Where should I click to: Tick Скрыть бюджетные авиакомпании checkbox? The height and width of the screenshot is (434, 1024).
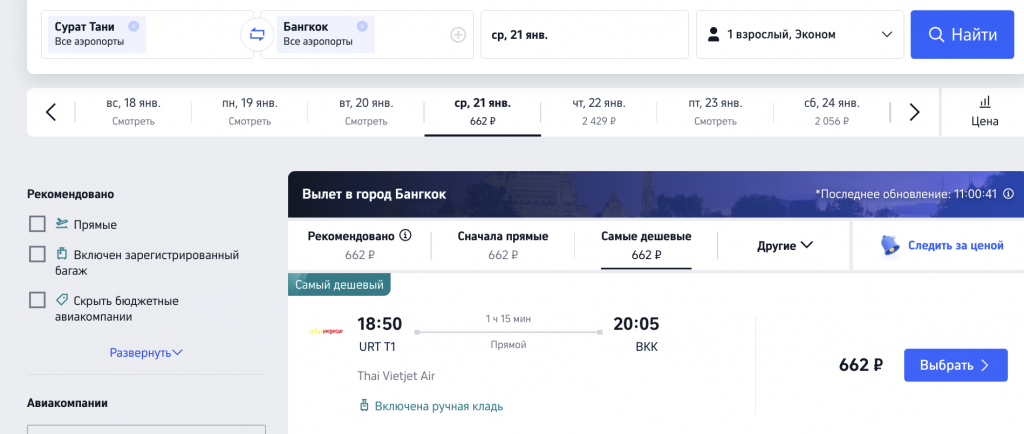pos(37,300)
